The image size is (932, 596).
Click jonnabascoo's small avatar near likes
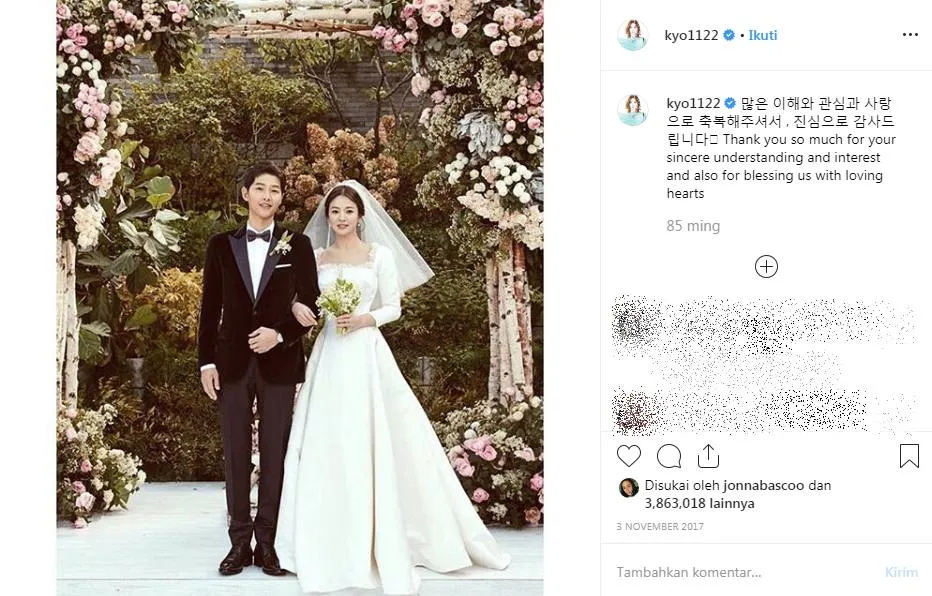point(629,488)
